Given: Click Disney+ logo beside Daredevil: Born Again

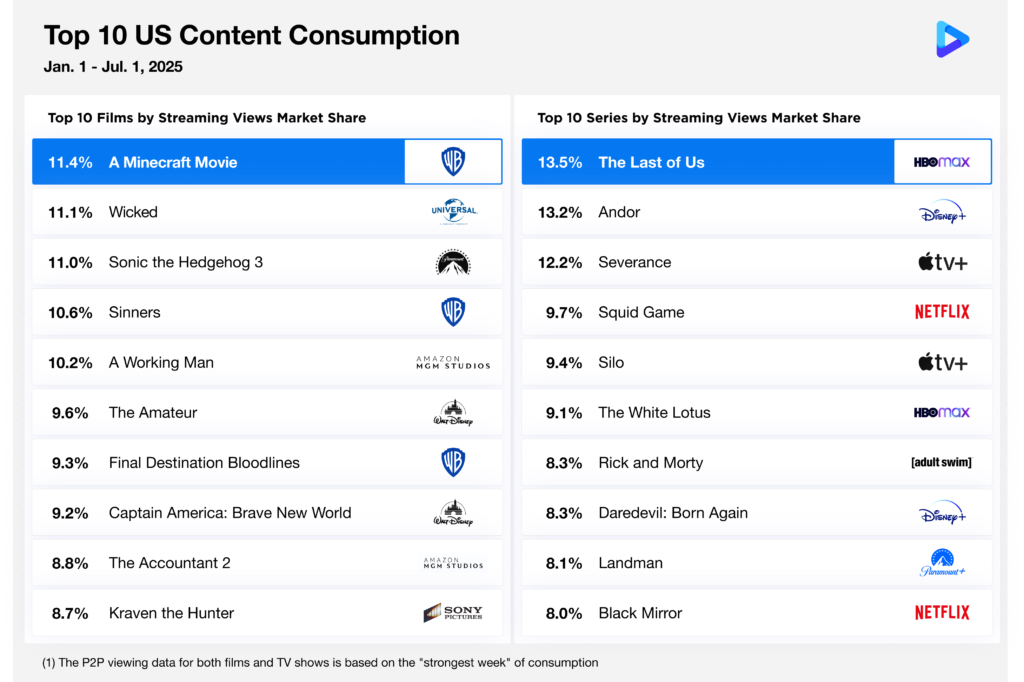Looking at the screenshot, I should [x=942, y=513].
